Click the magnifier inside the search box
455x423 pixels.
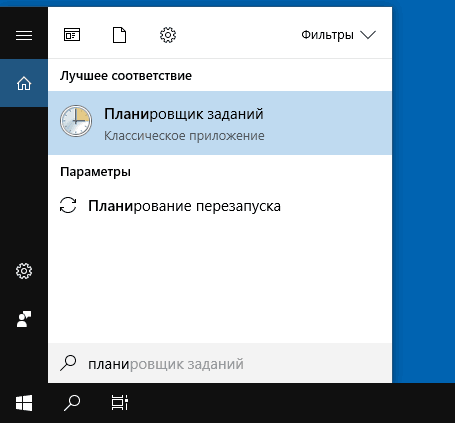click(68, 363)
